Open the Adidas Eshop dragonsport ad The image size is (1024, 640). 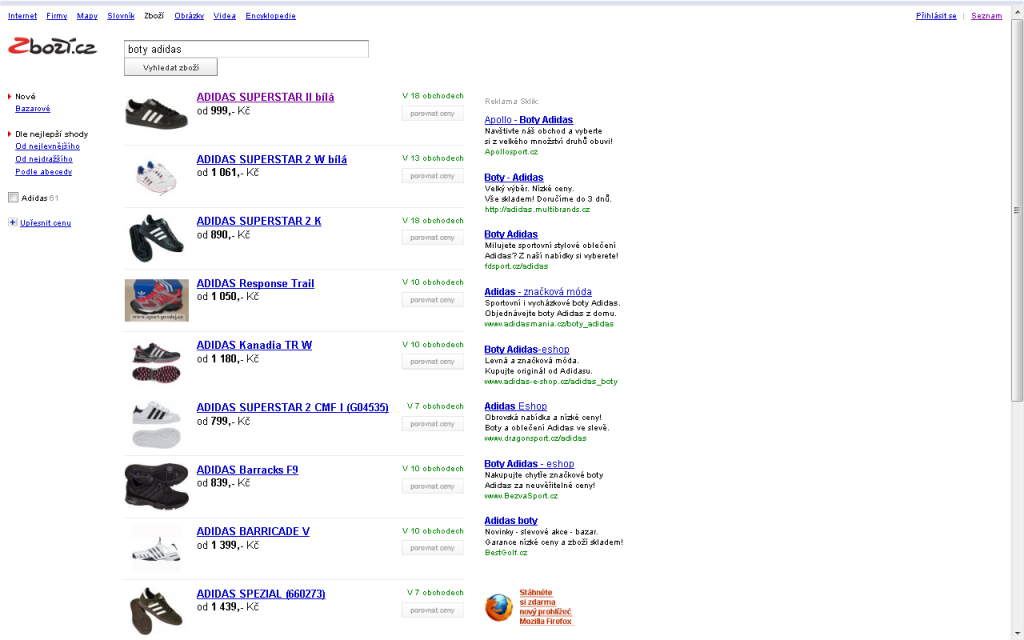[515, 406]
